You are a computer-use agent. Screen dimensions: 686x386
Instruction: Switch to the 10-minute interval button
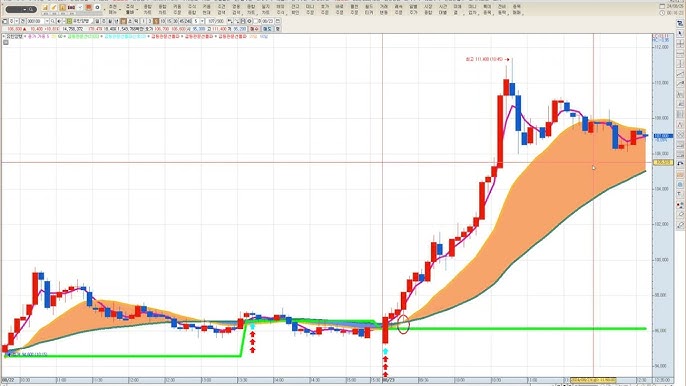point(163,21)
